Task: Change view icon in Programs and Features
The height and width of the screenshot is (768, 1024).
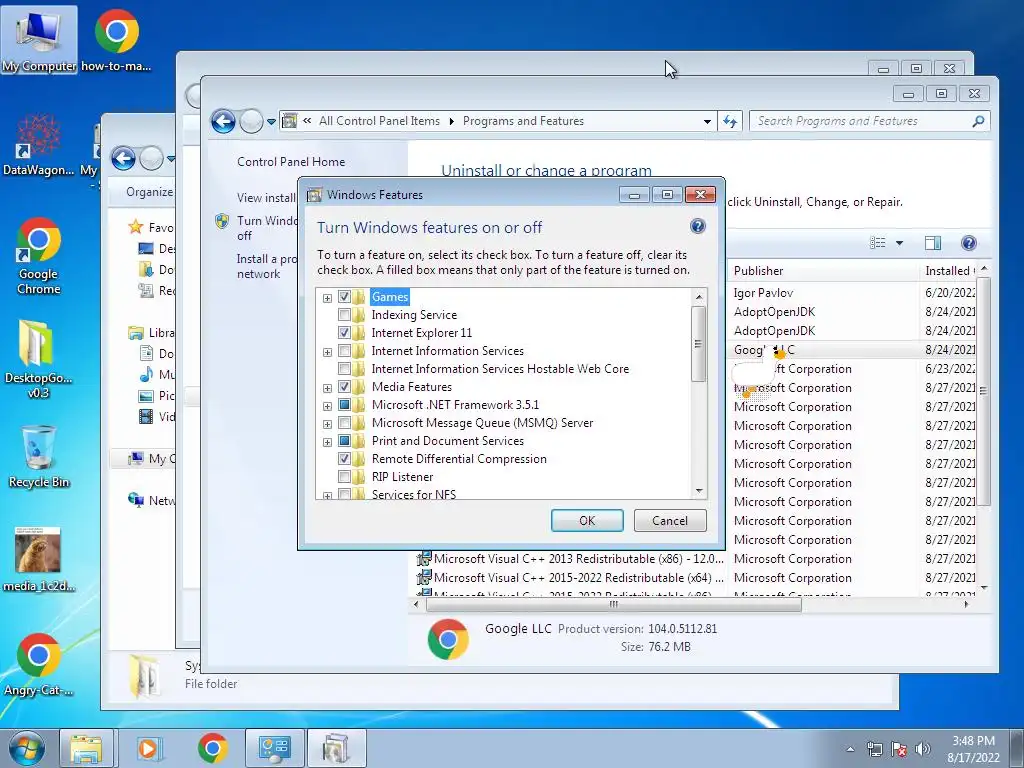Action: pyautogui.click(x=878, y=243)
